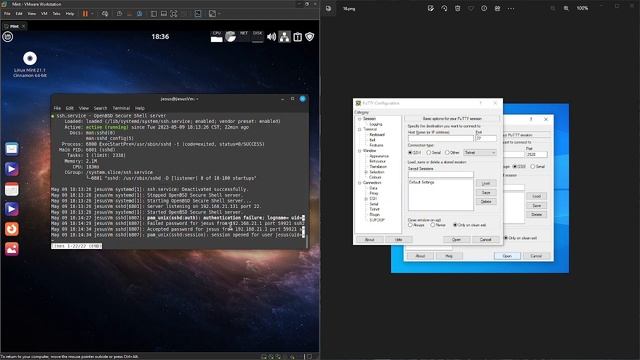Select Colours in the PuTTY category tree
640x360 pixels.
pyautogui.click(x=375, y=178)
